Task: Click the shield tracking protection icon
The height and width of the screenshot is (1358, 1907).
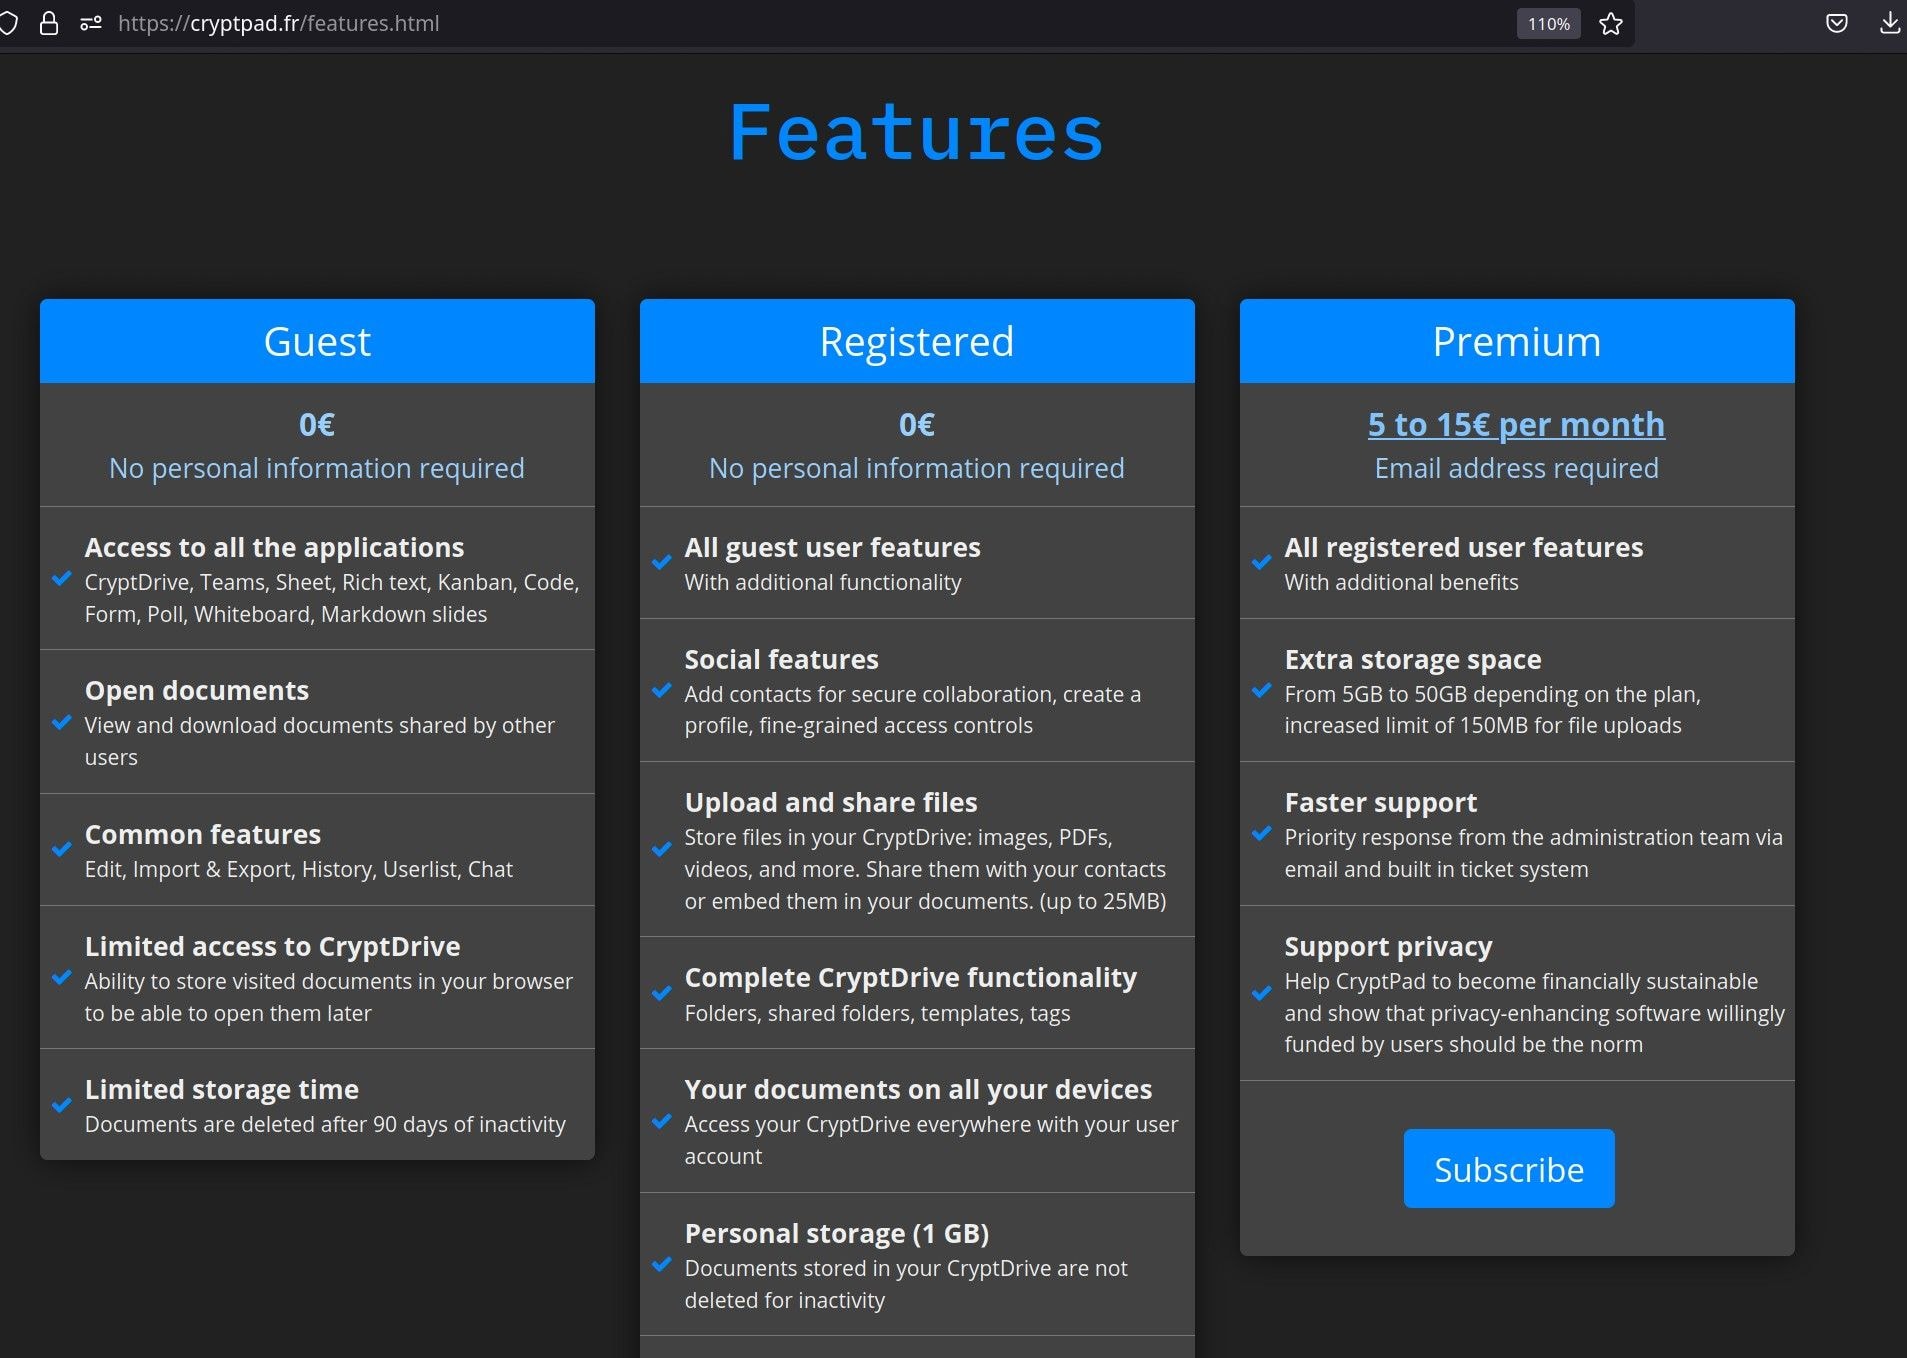Action: coord(7,23)
